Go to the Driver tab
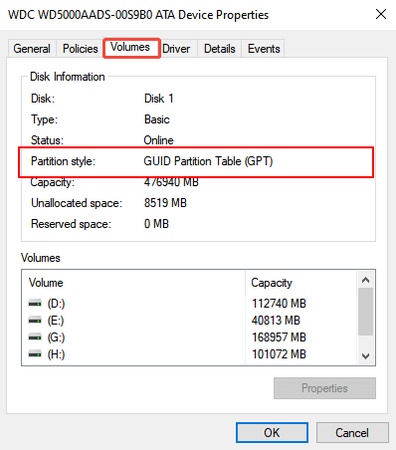The width and height of the screenshot is (396, 450). click(176, 49)
